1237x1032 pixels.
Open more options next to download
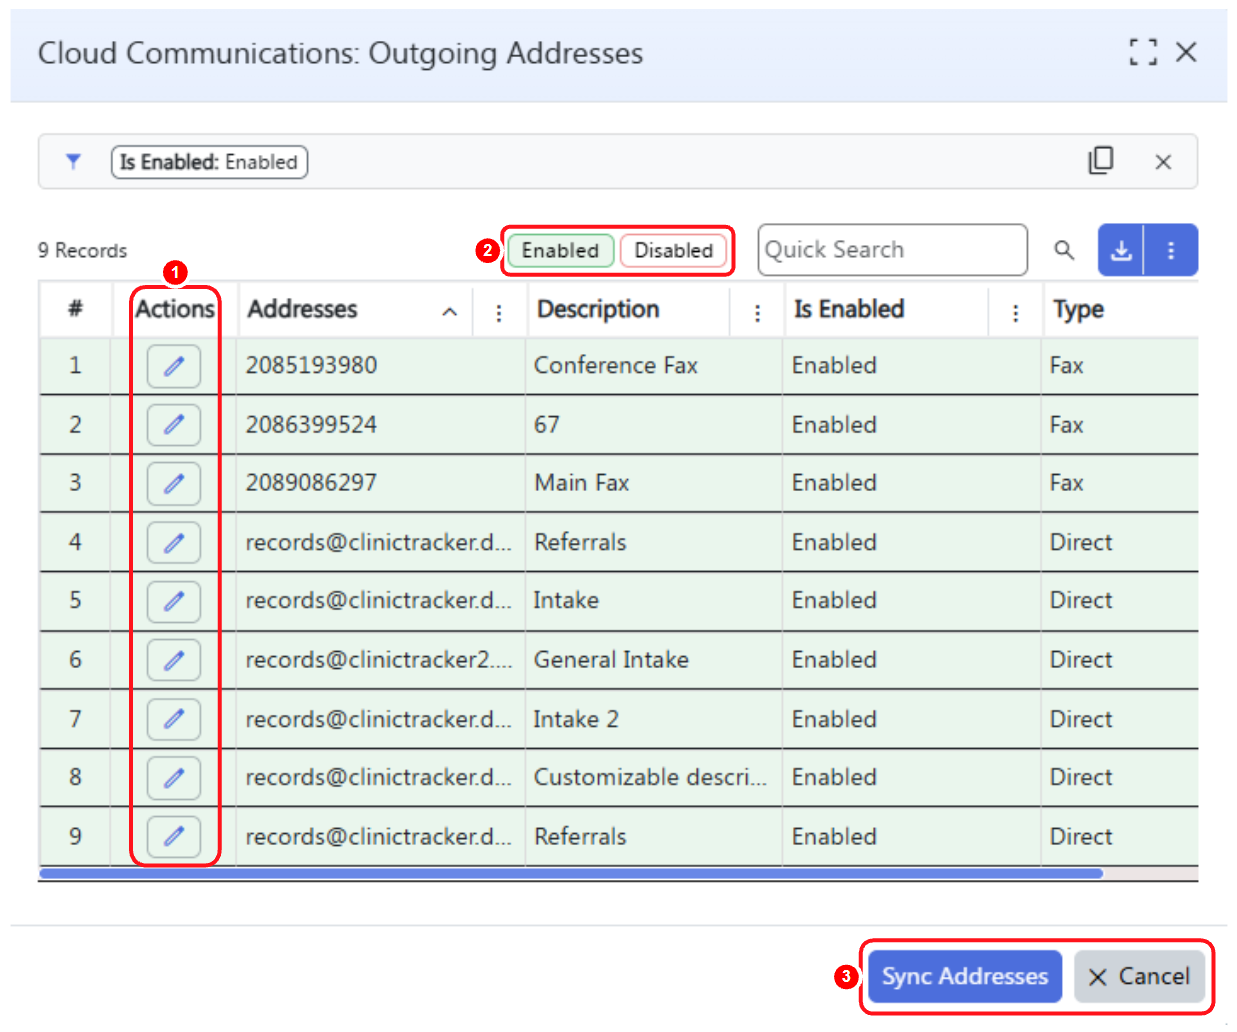[x=1171, y=250]
